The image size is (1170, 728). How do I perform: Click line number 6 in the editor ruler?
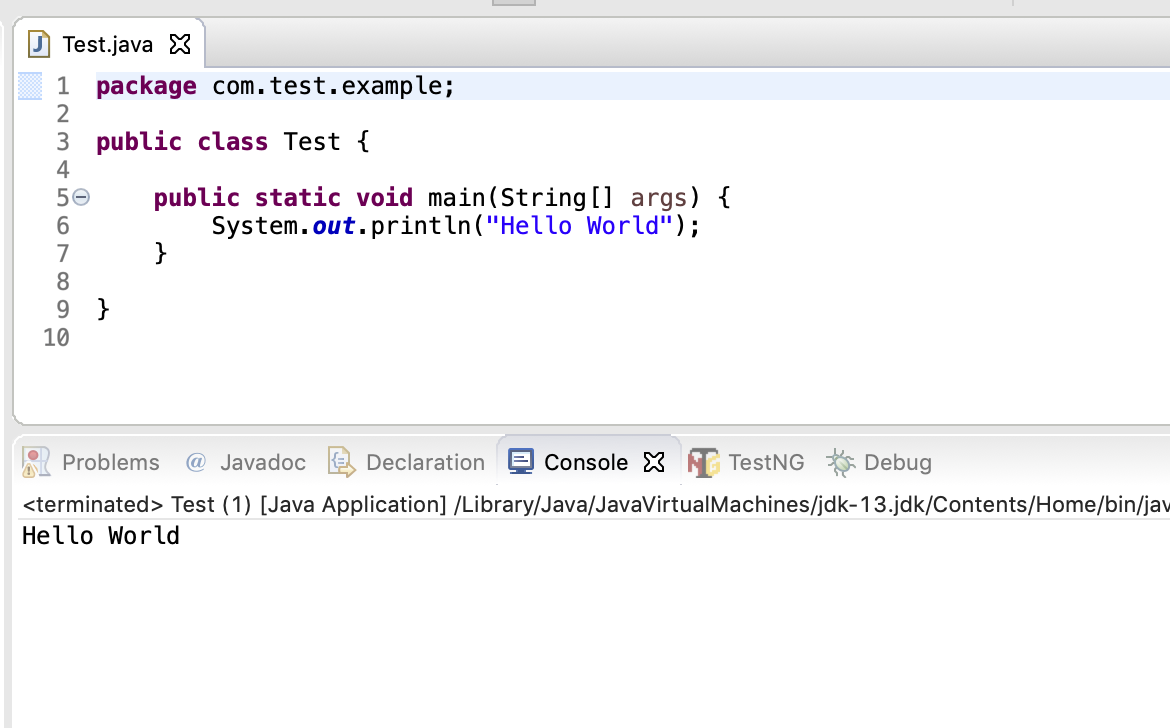click(62, 225)
